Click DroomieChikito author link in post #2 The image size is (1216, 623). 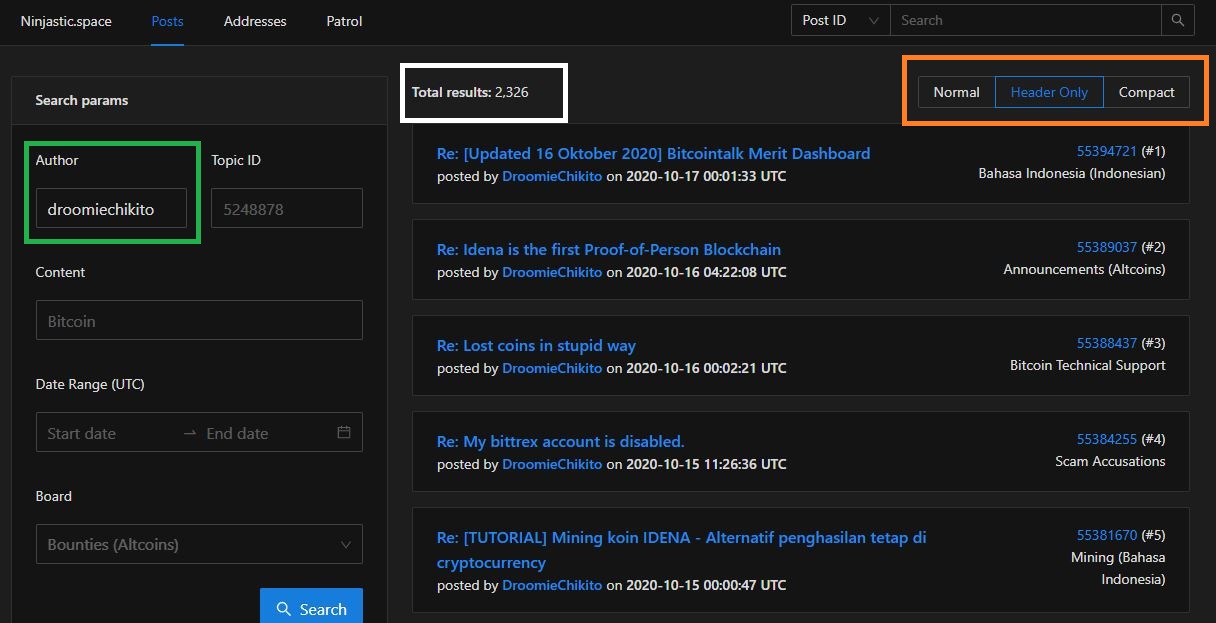click(x=552, y=272)
